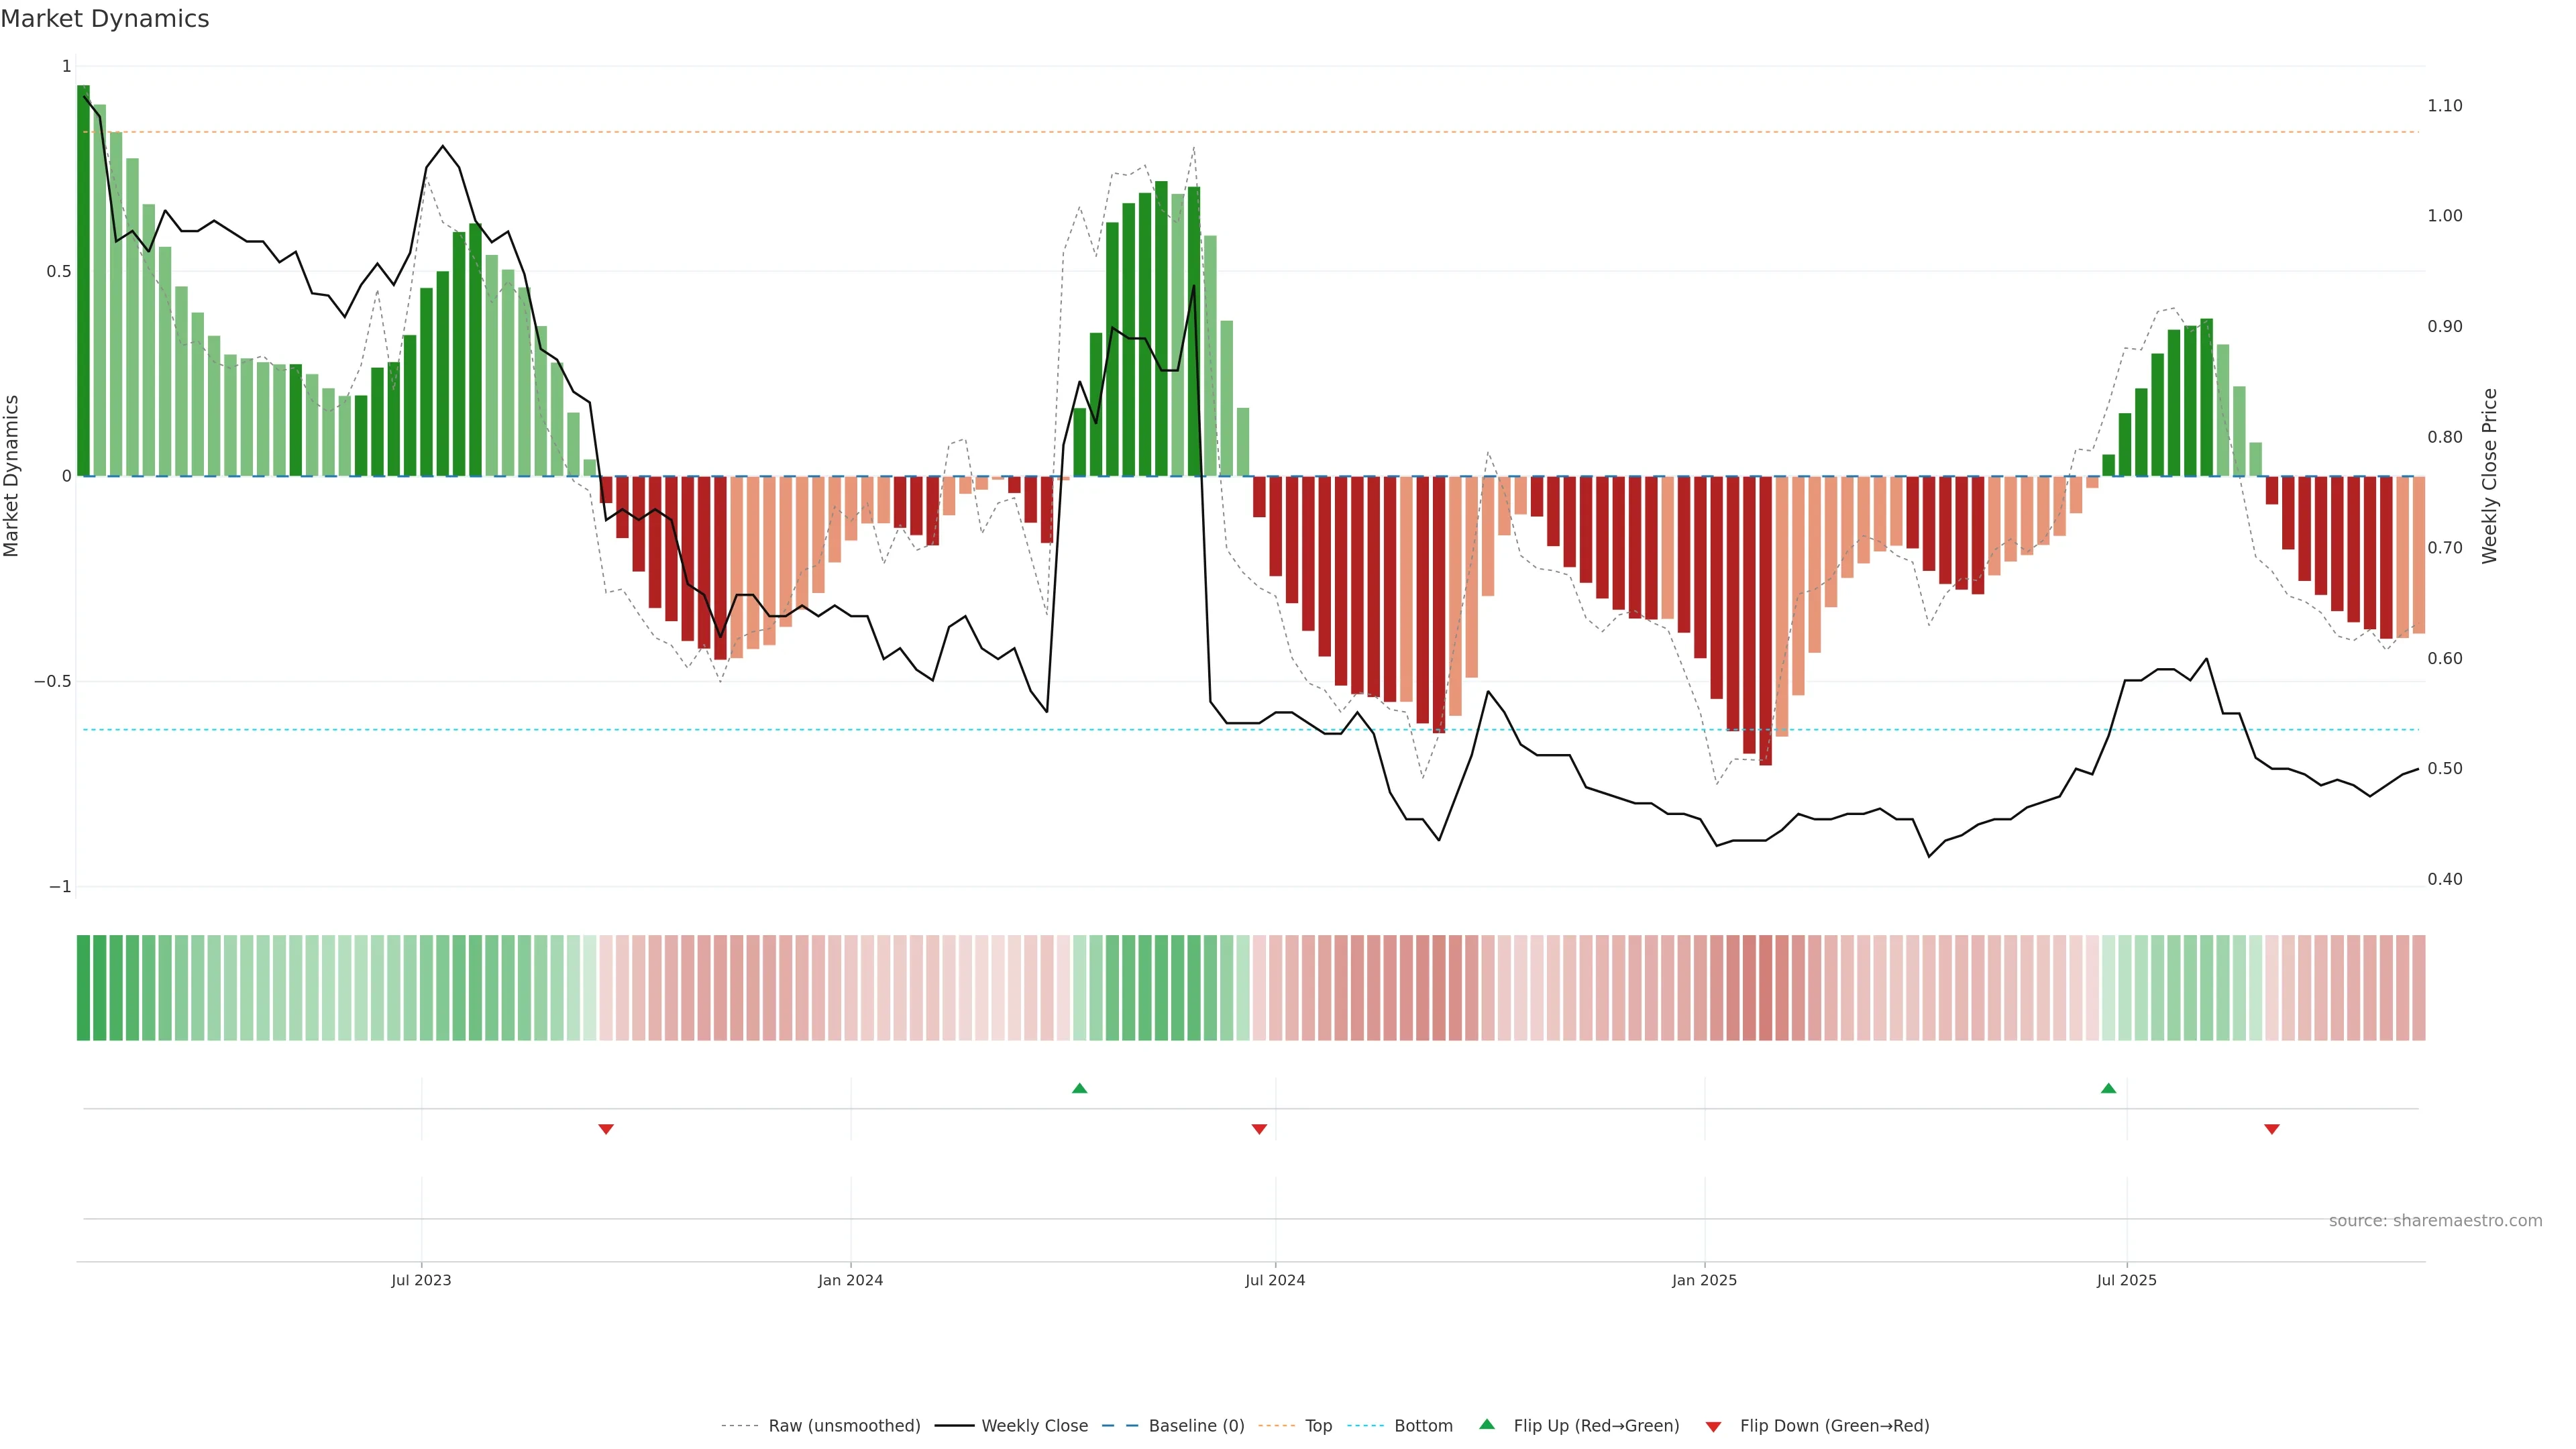Click the Flip Up (Red→Green) legend label

[1596, 1426]
